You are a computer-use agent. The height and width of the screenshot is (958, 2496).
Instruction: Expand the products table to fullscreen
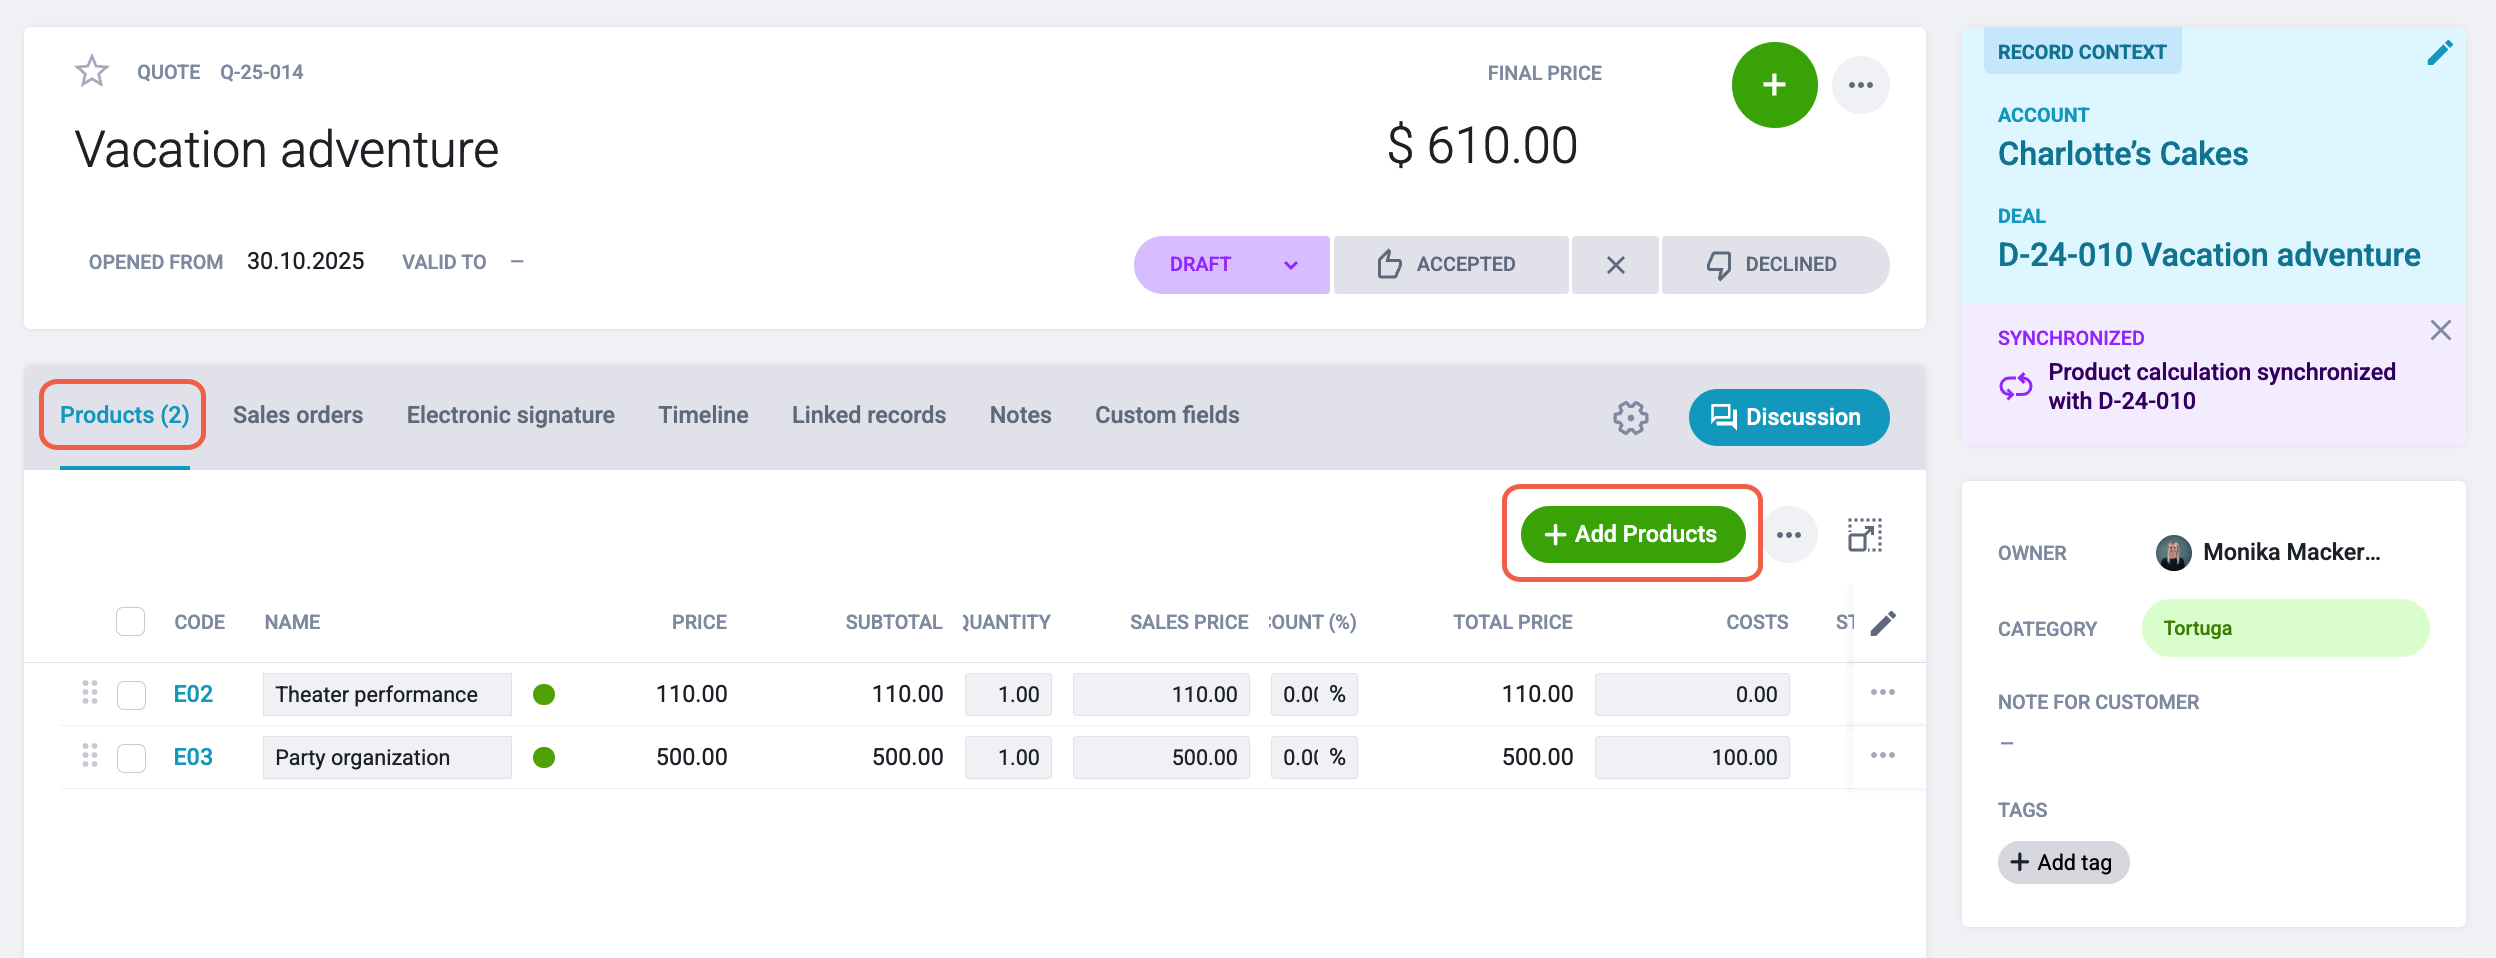1864,535
